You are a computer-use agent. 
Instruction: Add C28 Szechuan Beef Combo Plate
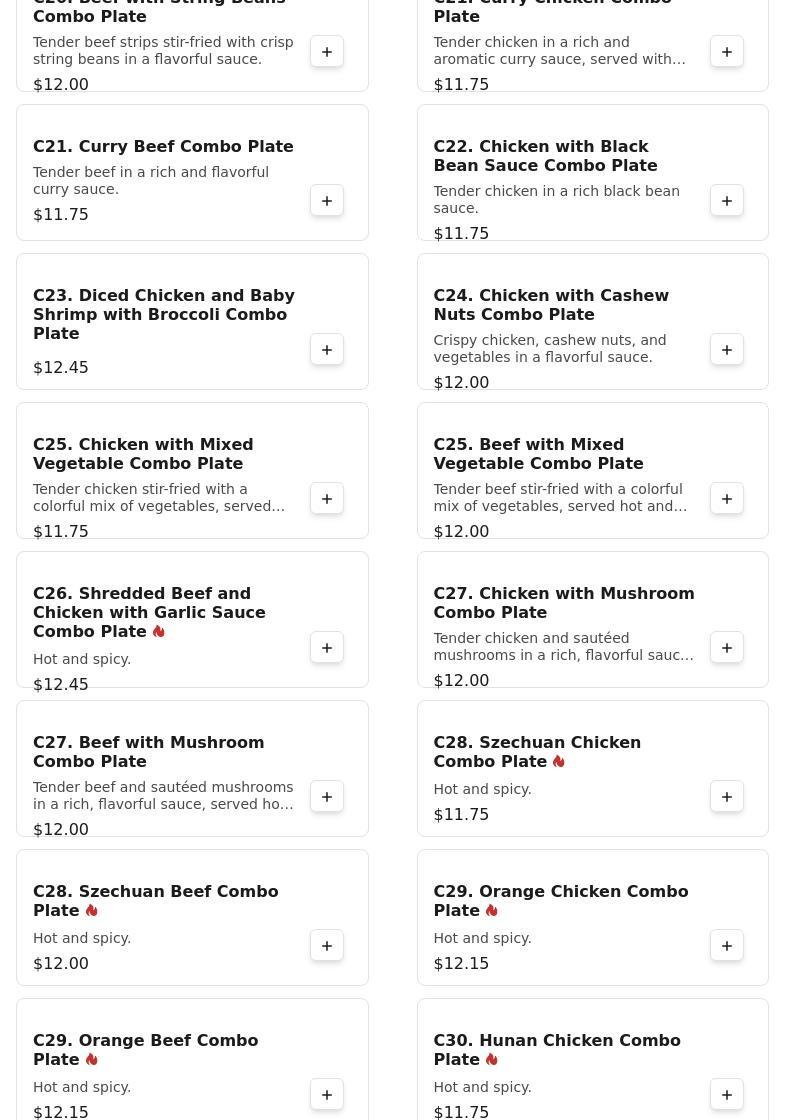327,946
